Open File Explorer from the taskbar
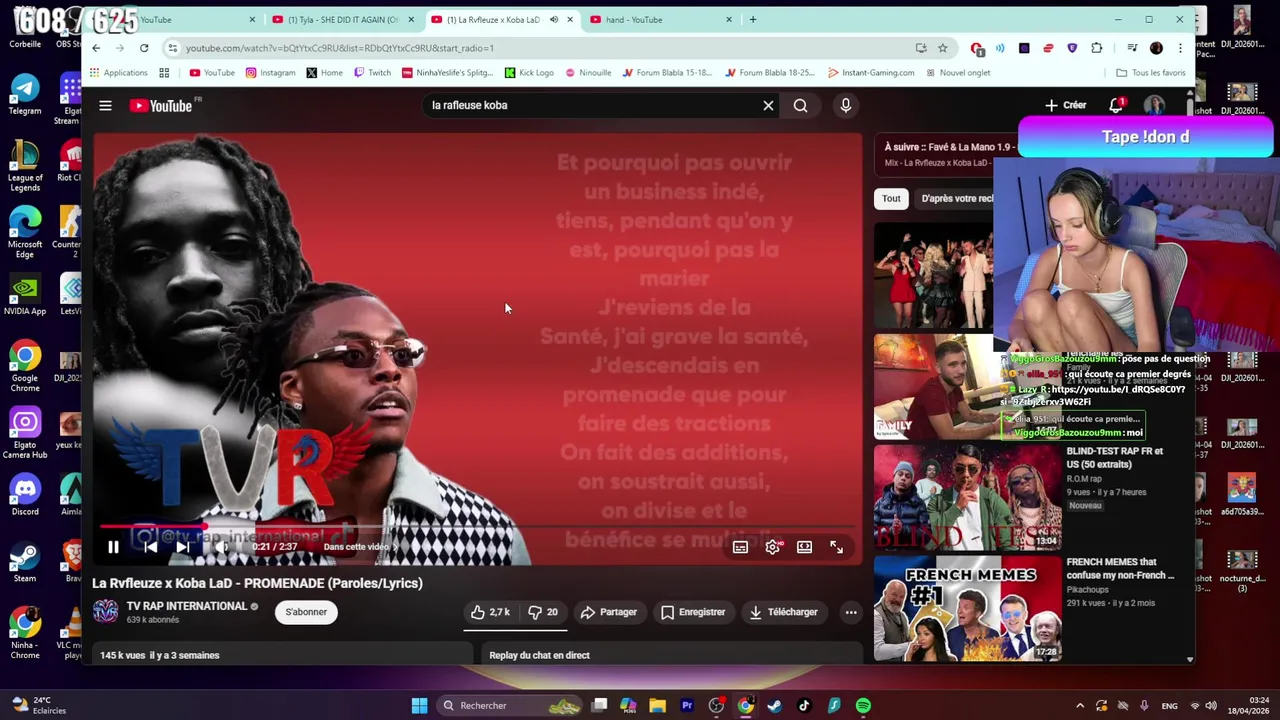Image resolution: width=1280 pixels, height=720 pixels. pos(657,706)
